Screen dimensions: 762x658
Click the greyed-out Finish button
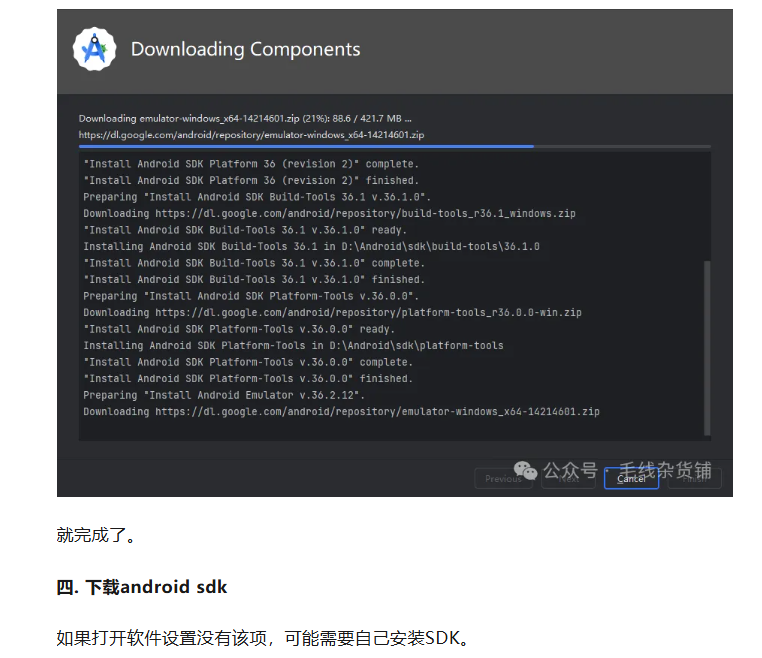(x=694, y=479)
